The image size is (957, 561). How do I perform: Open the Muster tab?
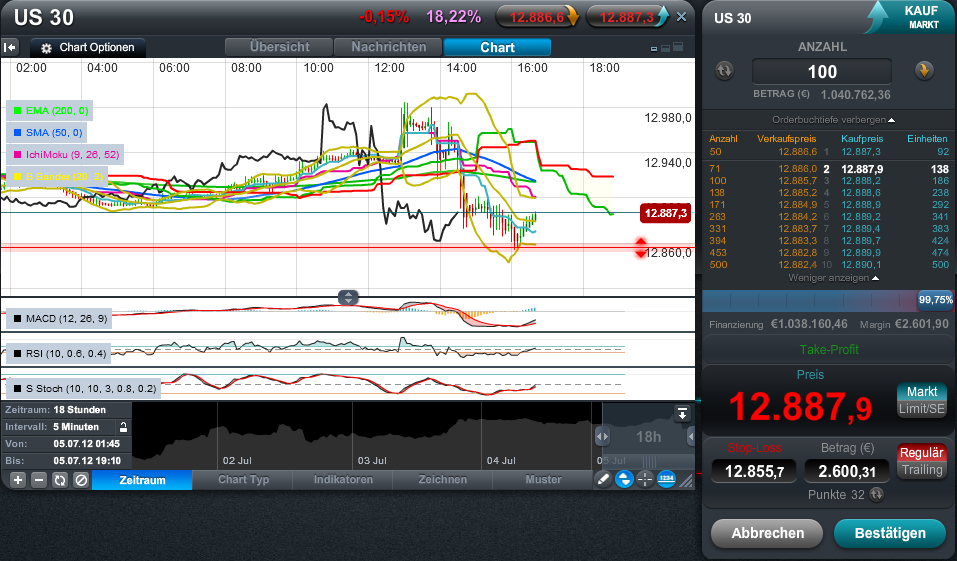point(543,480)
